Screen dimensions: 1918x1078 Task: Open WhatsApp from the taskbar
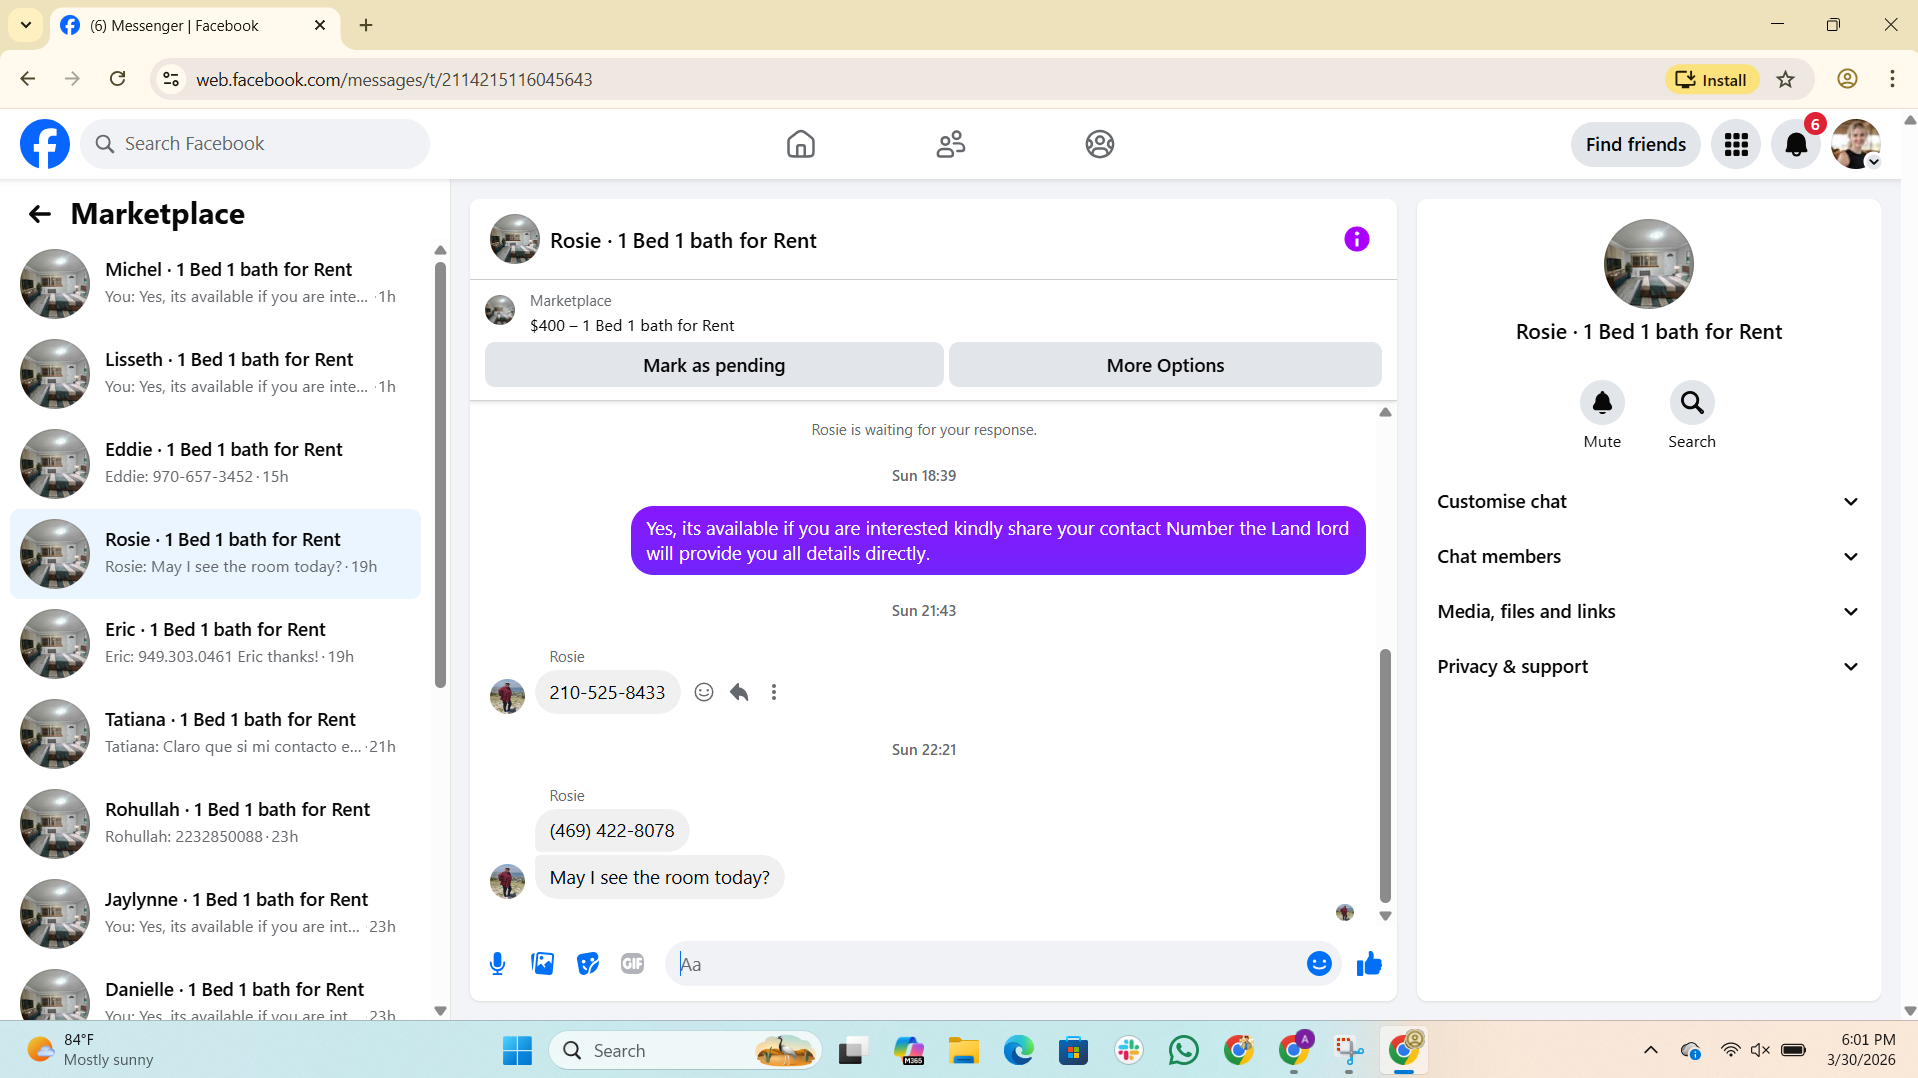tap(1183, 1051)
